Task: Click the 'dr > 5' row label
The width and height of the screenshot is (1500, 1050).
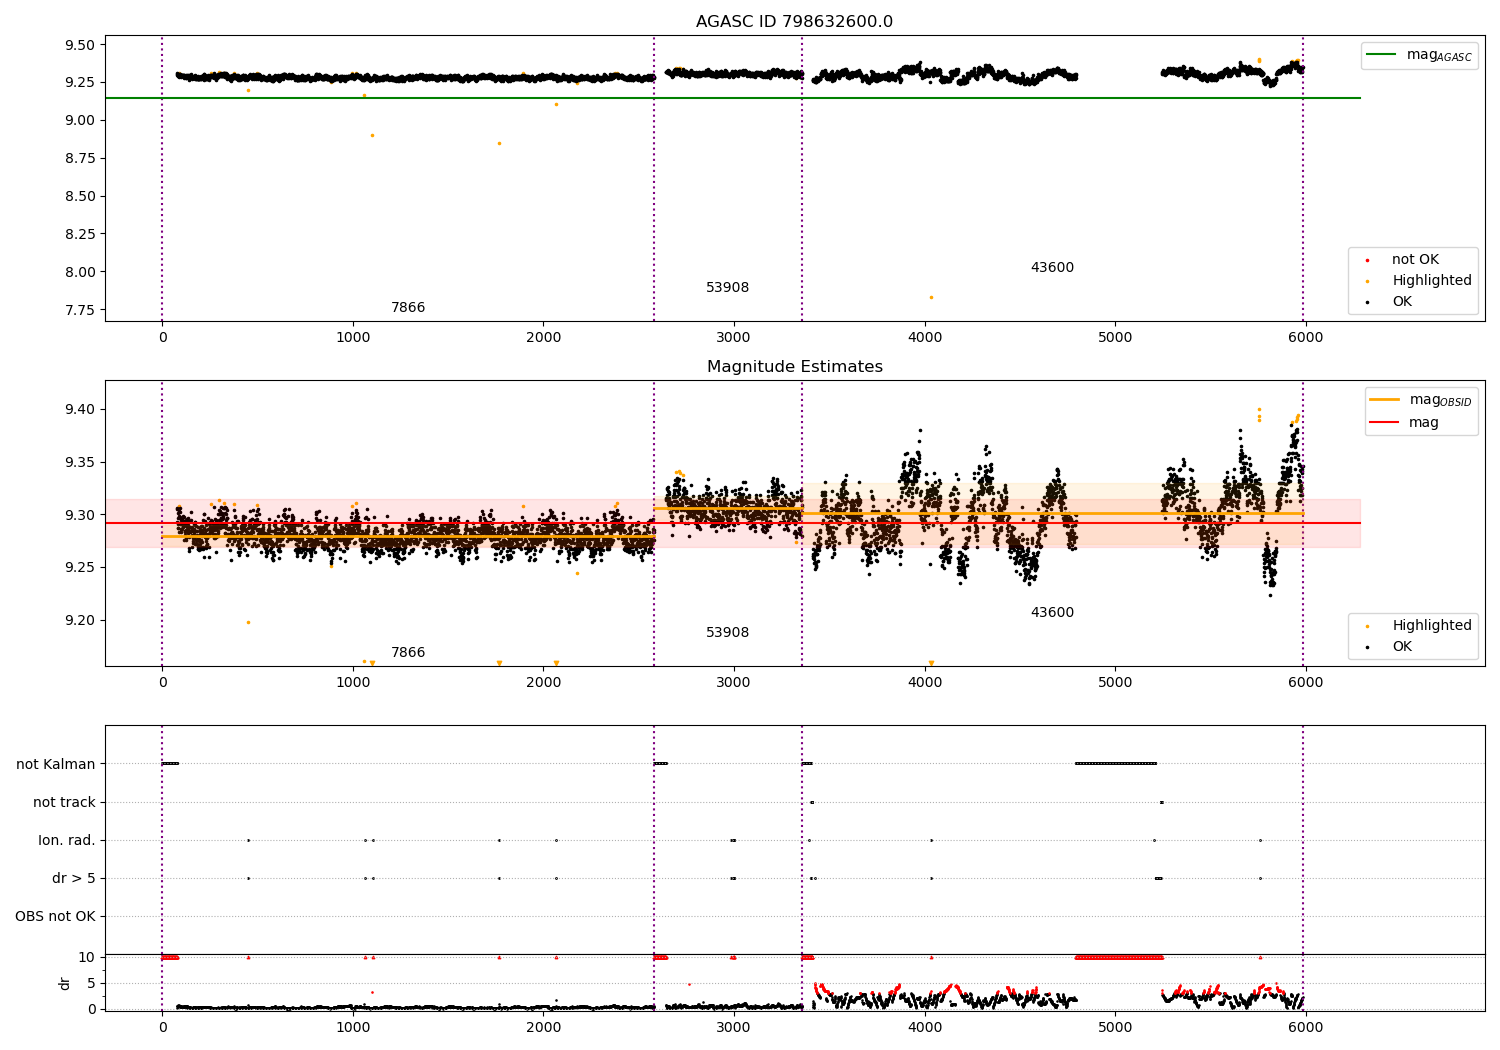Action: point(74,879)
